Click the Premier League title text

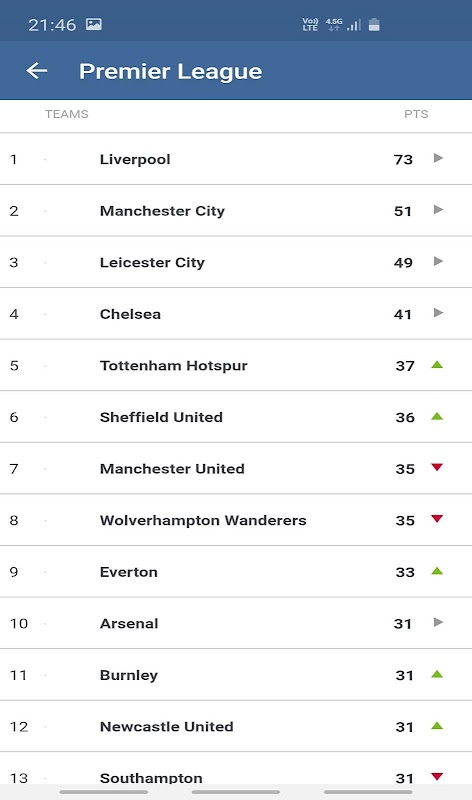click(170, 71)
